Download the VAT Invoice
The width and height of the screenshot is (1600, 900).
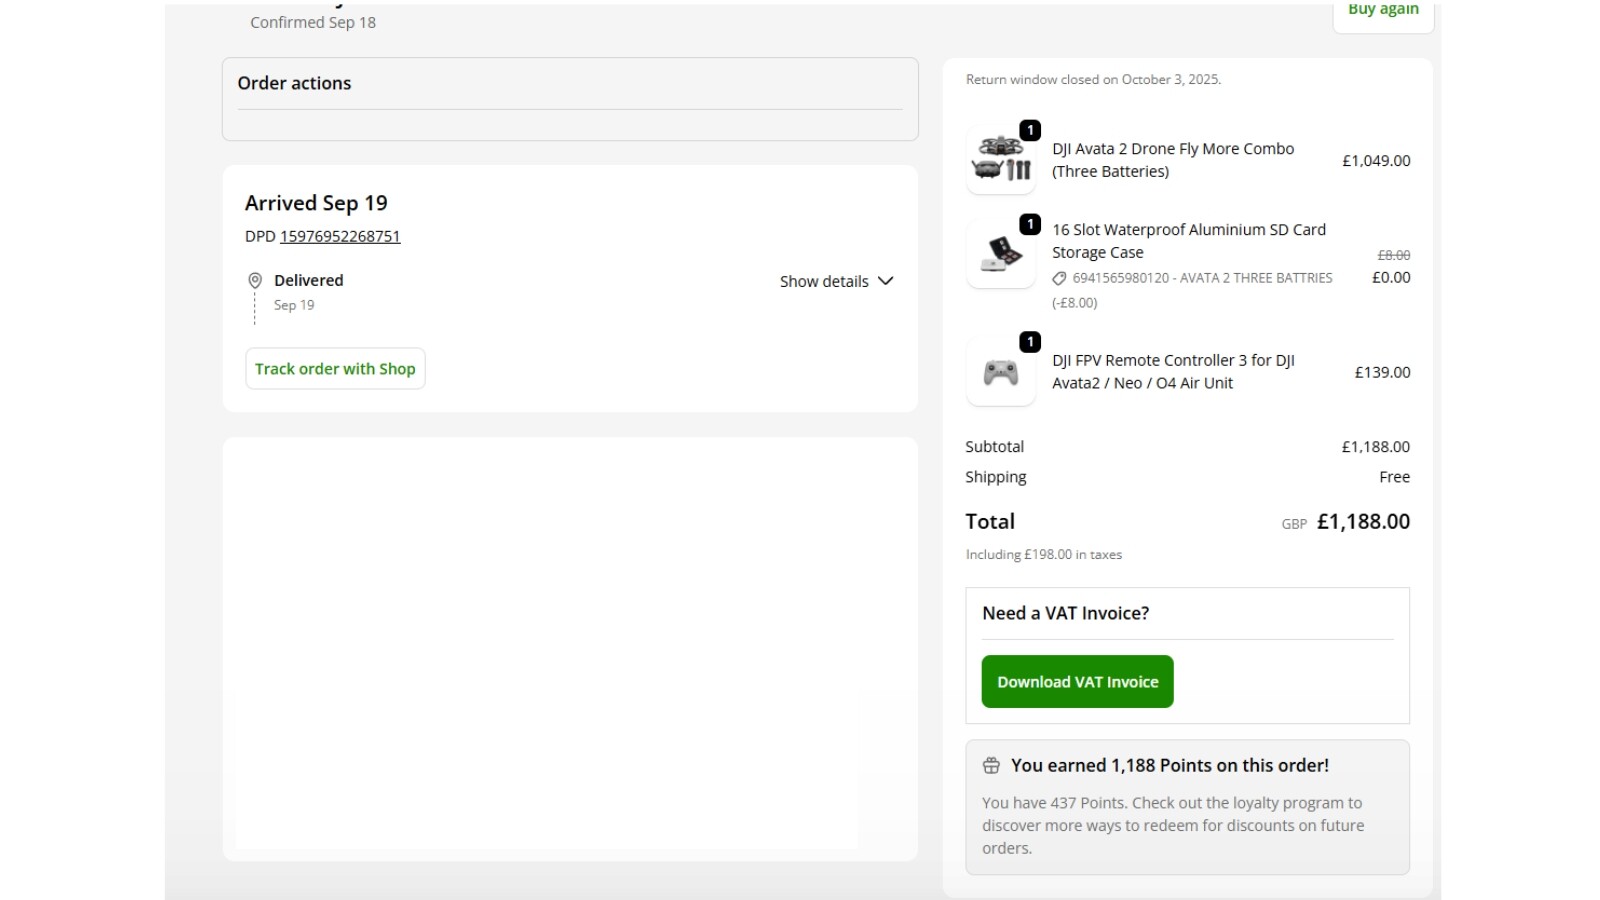(x=1077, y=682)
